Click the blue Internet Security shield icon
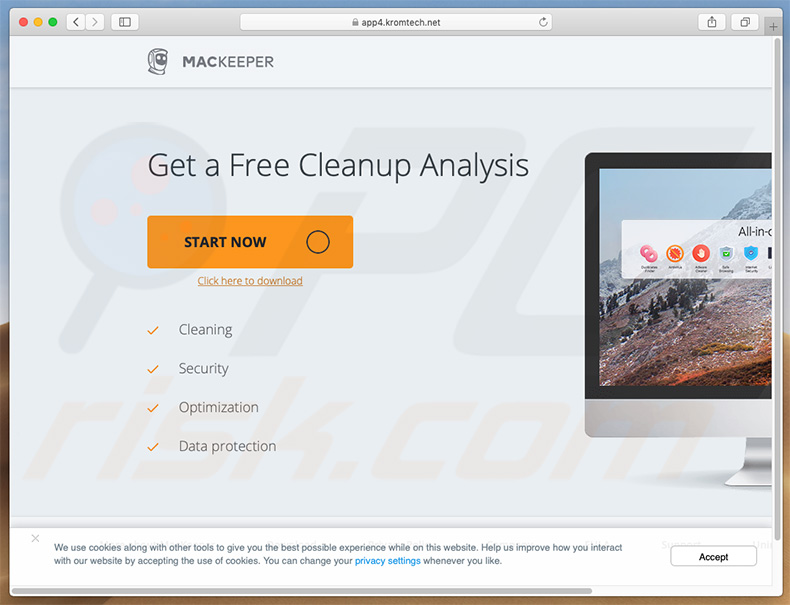Viewport: 790px width, 605px height. tap(751, 253)
